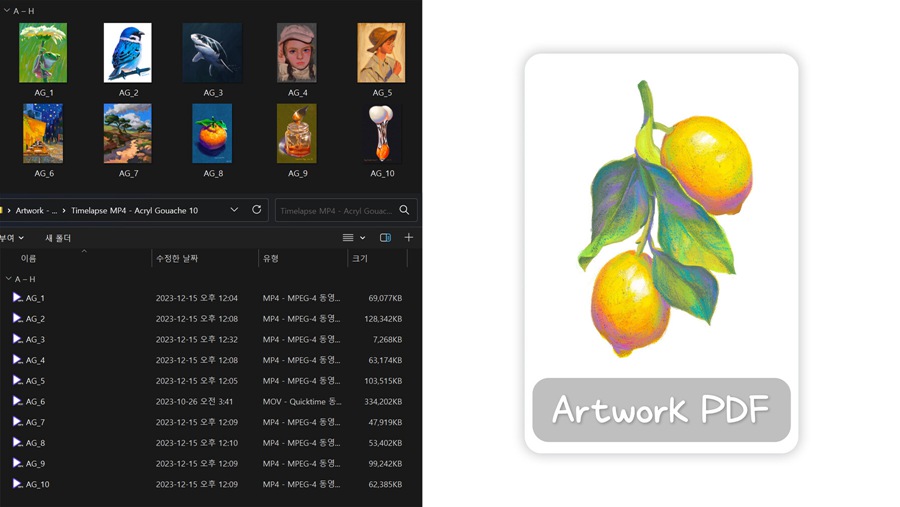Select the AG_2 blue bird thumbnail

point(128,53)
